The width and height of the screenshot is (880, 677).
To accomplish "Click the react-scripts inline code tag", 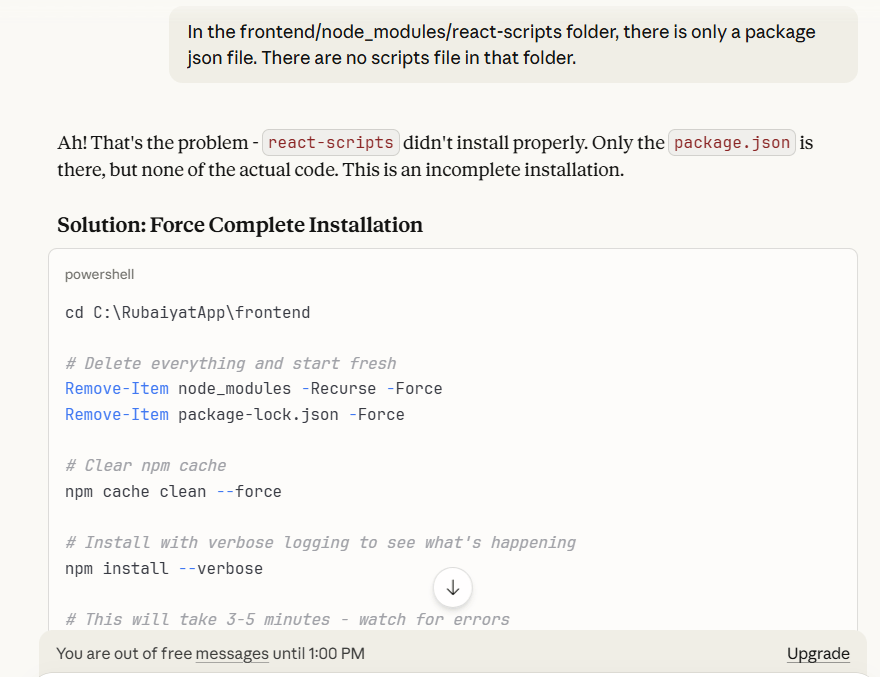I will pos(331,142).
